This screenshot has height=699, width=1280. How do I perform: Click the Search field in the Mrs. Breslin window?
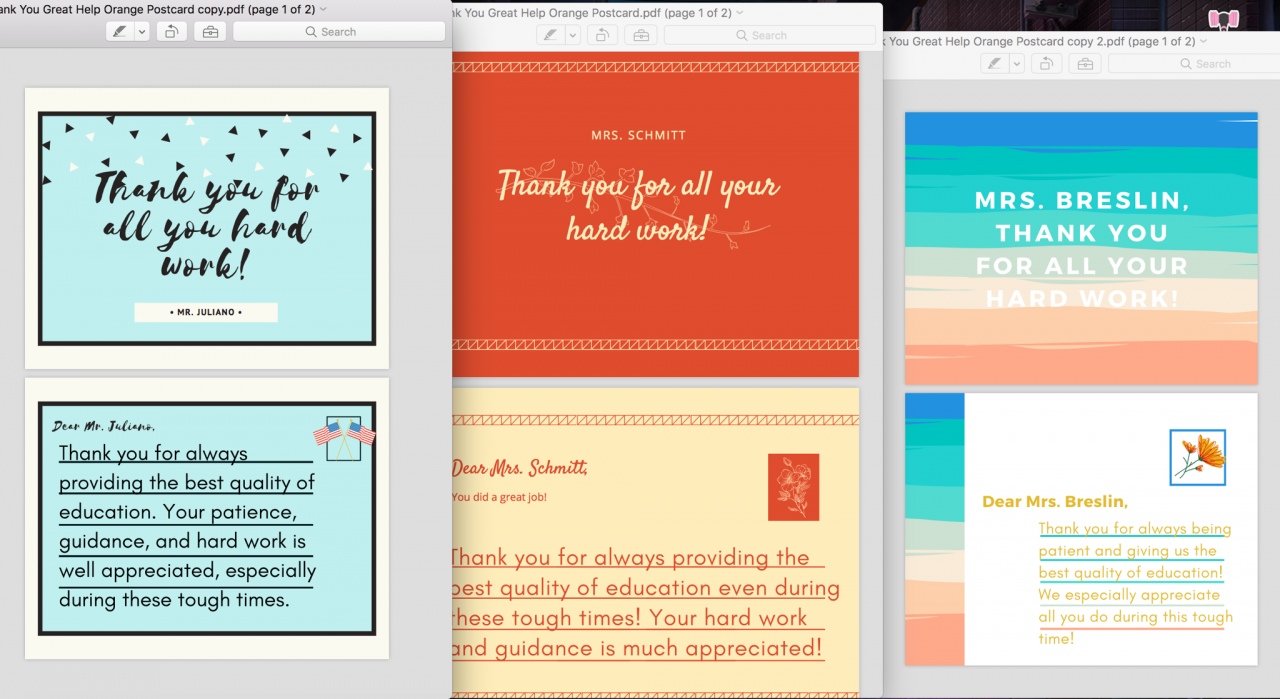[x=1195, y=63]
